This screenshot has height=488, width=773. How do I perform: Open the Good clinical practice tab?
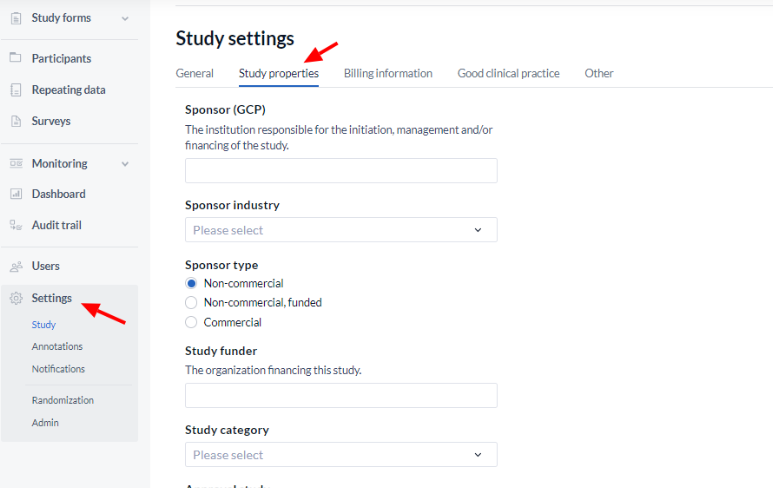pyautogui.click(x=508, y=73)
